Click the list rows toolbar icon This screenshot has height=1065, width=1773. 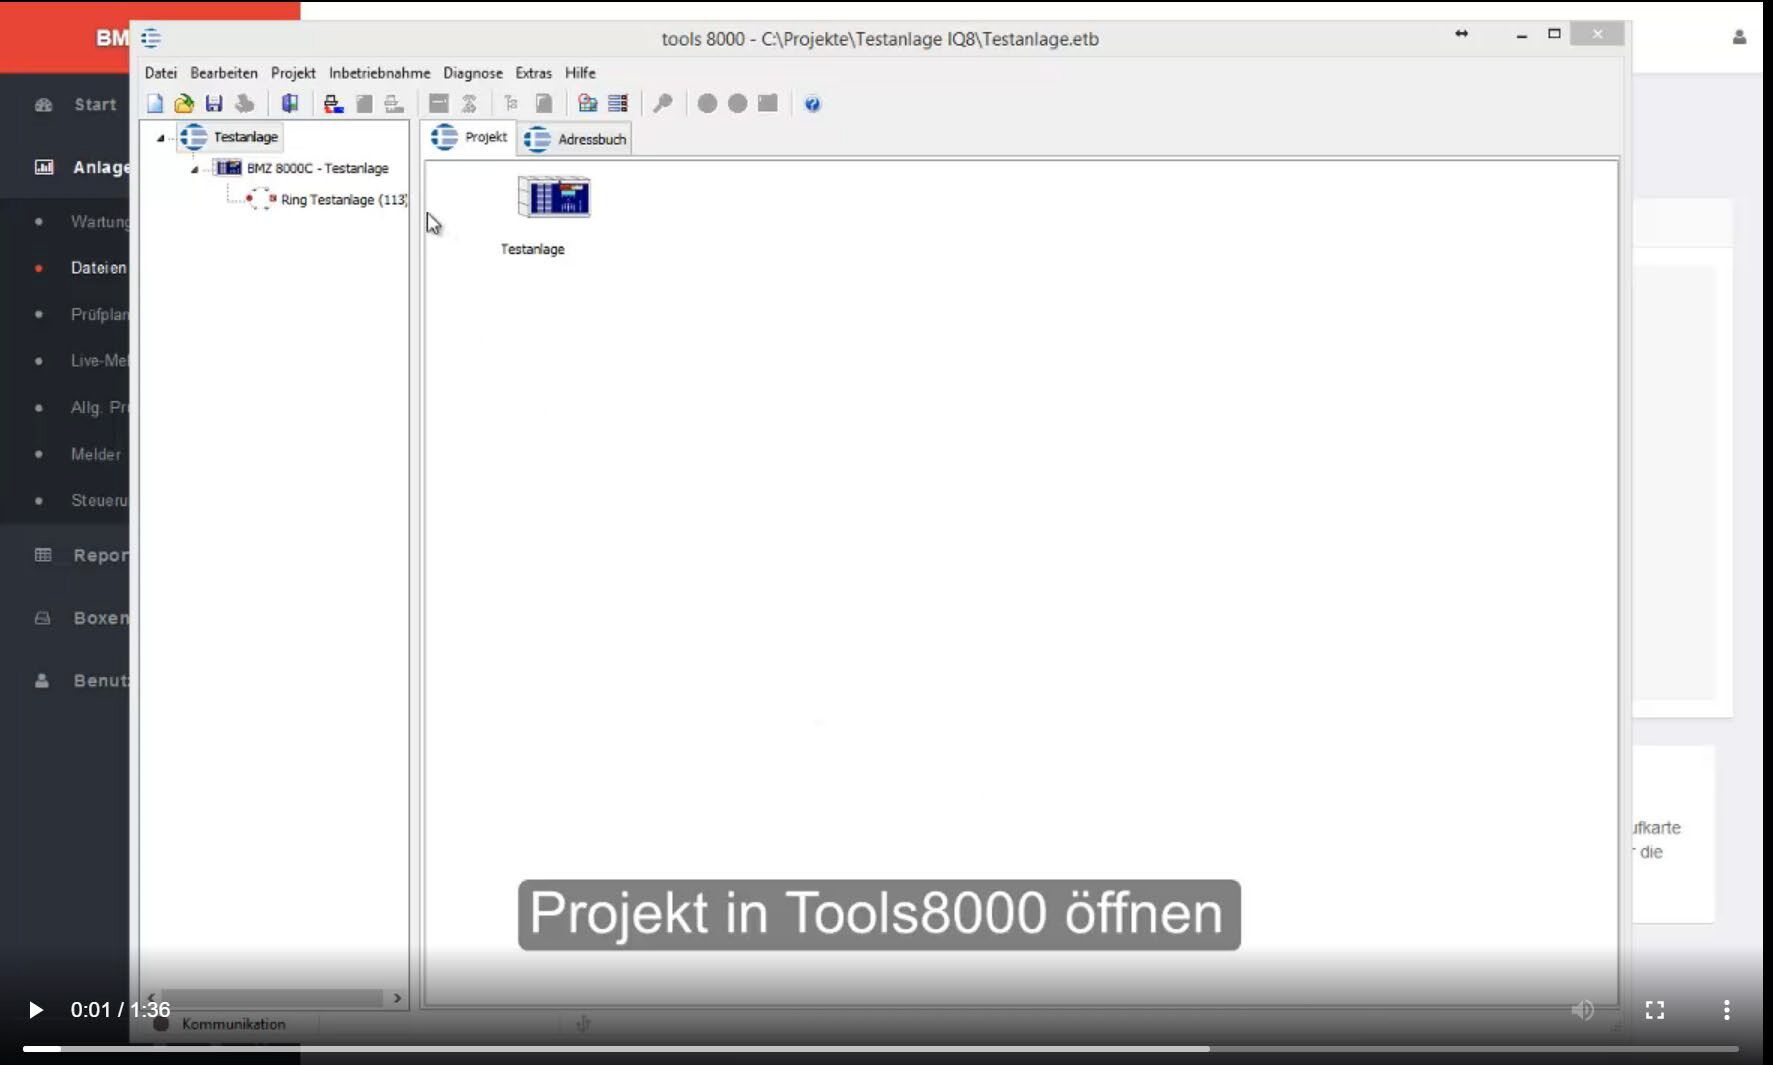tap(618, 103)
